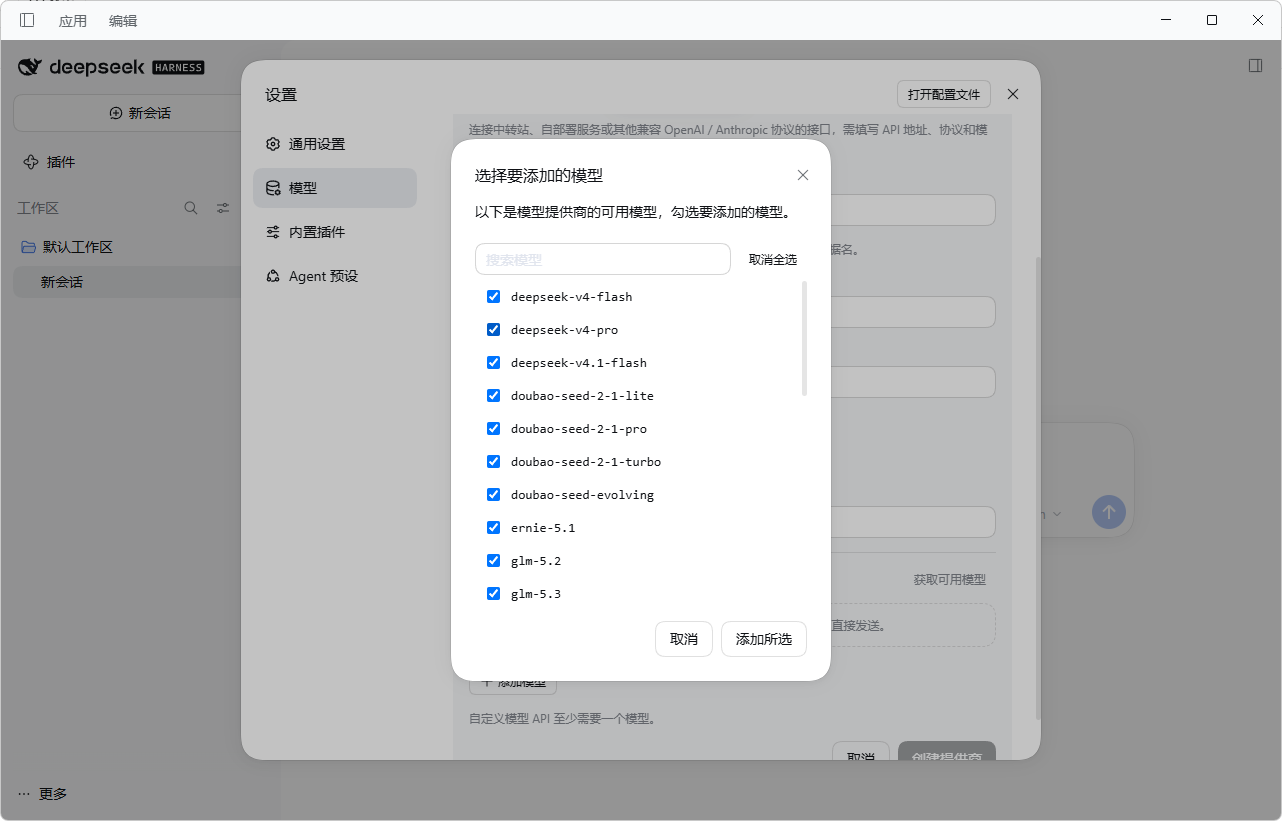Viewport: 1282px width, 821px height.
Task: Click the send arrow button
Action: point(1108,512)
